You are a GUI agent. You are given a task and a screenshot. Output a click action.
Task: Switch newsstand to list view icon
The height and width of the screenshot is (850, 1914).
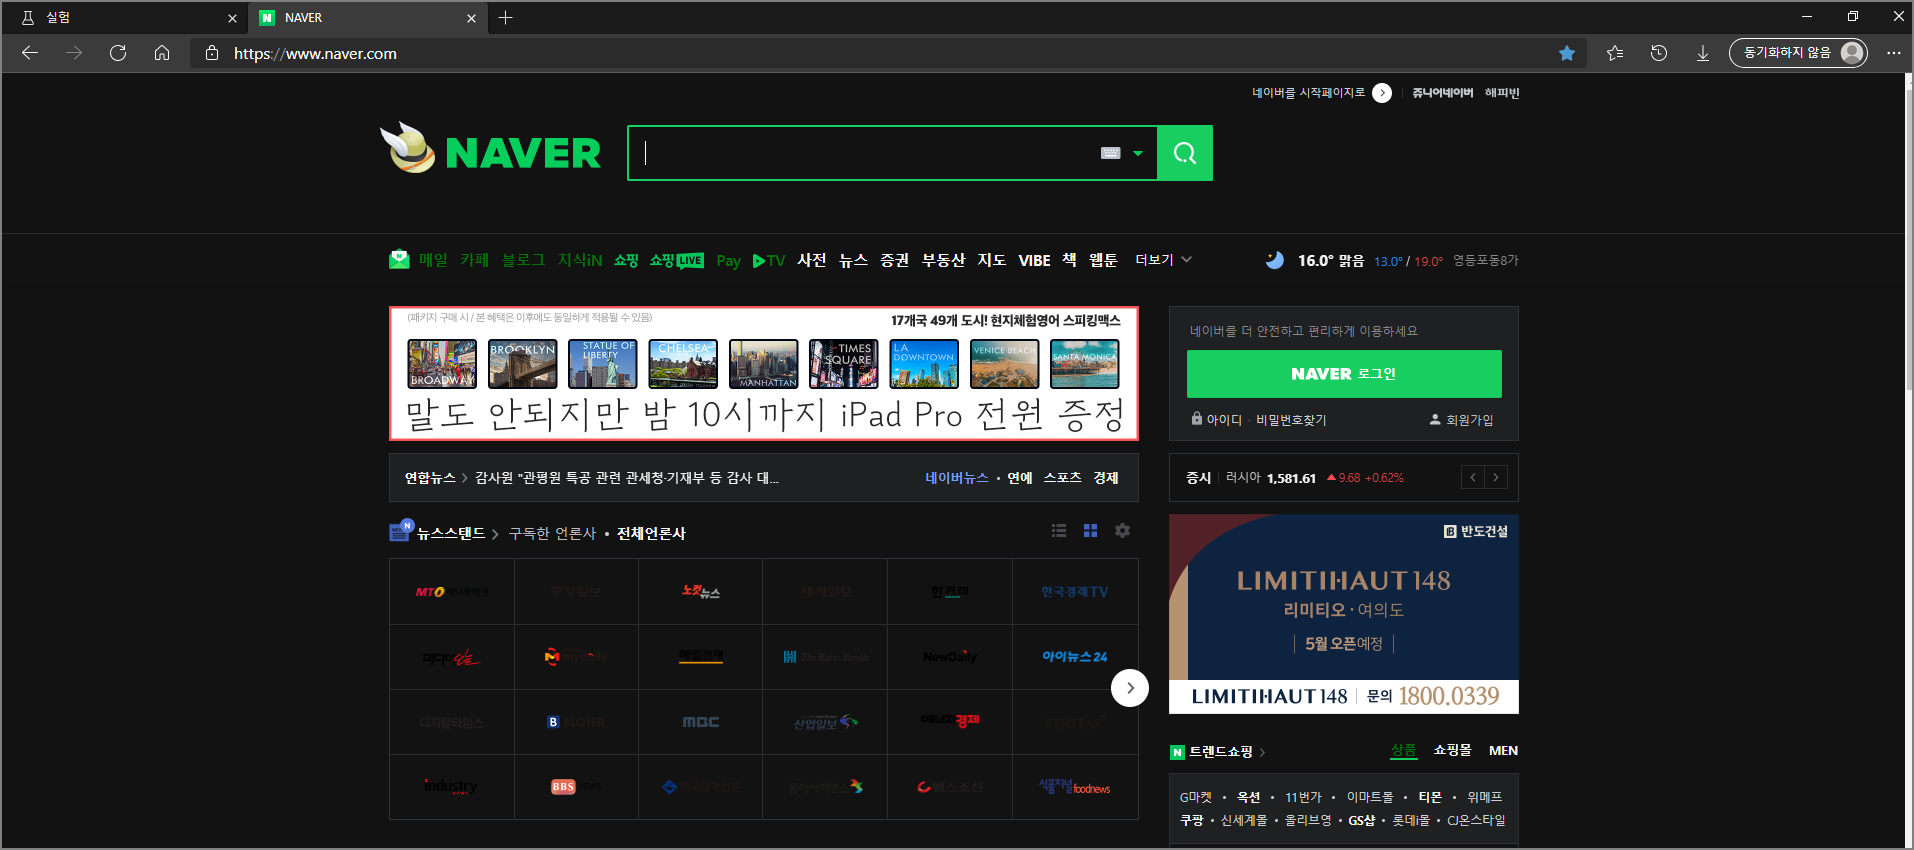(1059, 531)
